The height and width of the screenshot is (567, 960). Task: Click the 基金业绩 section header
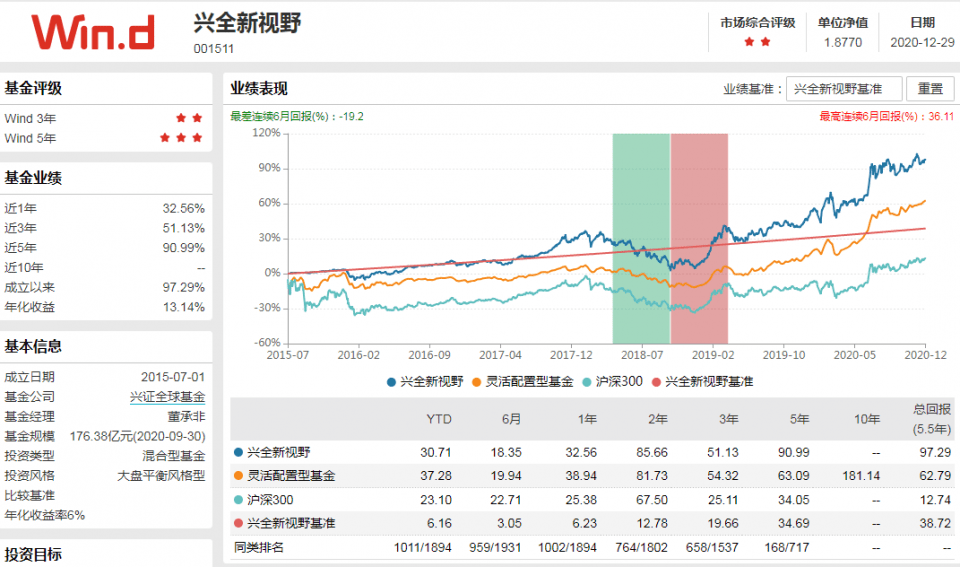click(x=33, y=178)
